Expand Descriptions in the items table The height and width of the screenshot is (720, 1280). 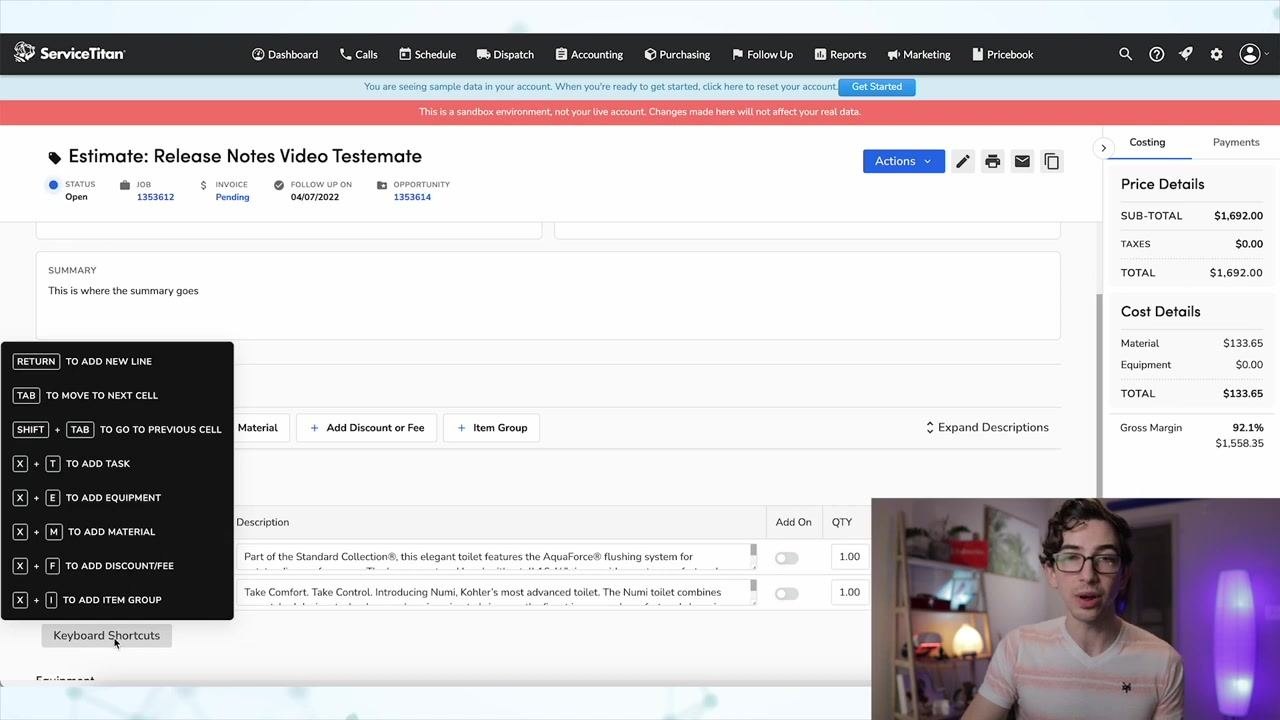(x=986, y=427)
